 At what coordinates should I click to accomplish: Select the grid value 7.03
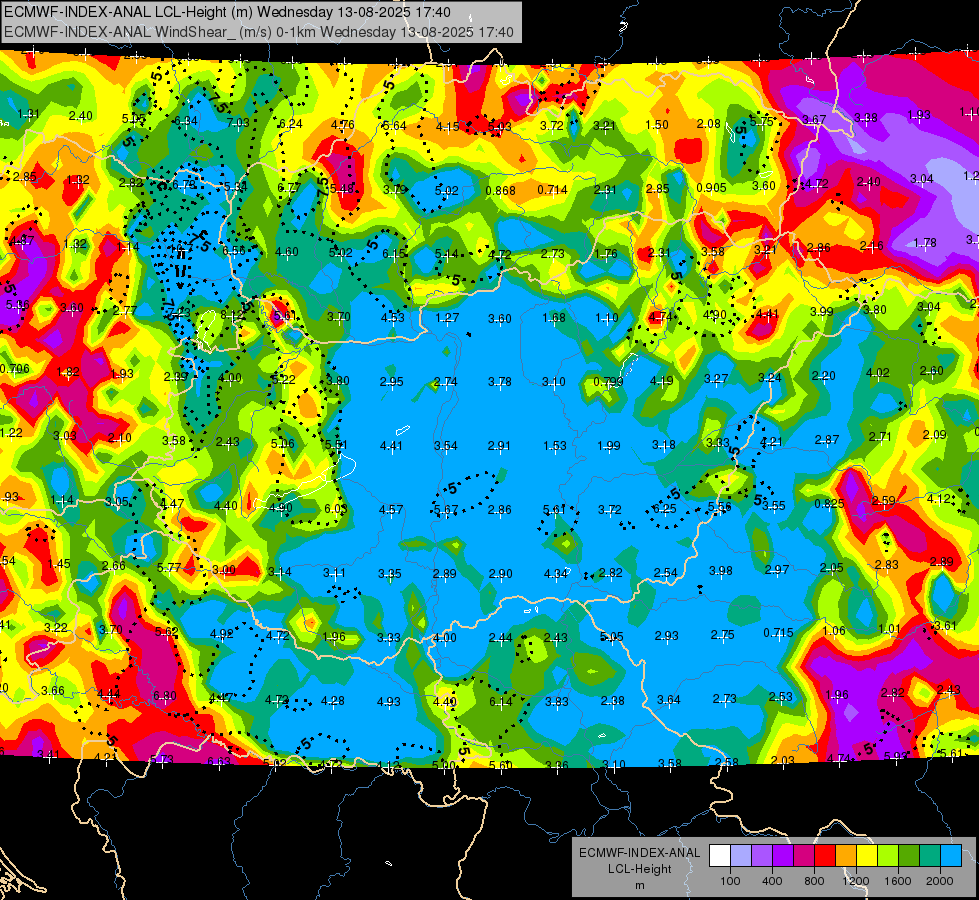click(x=238, y=122)
